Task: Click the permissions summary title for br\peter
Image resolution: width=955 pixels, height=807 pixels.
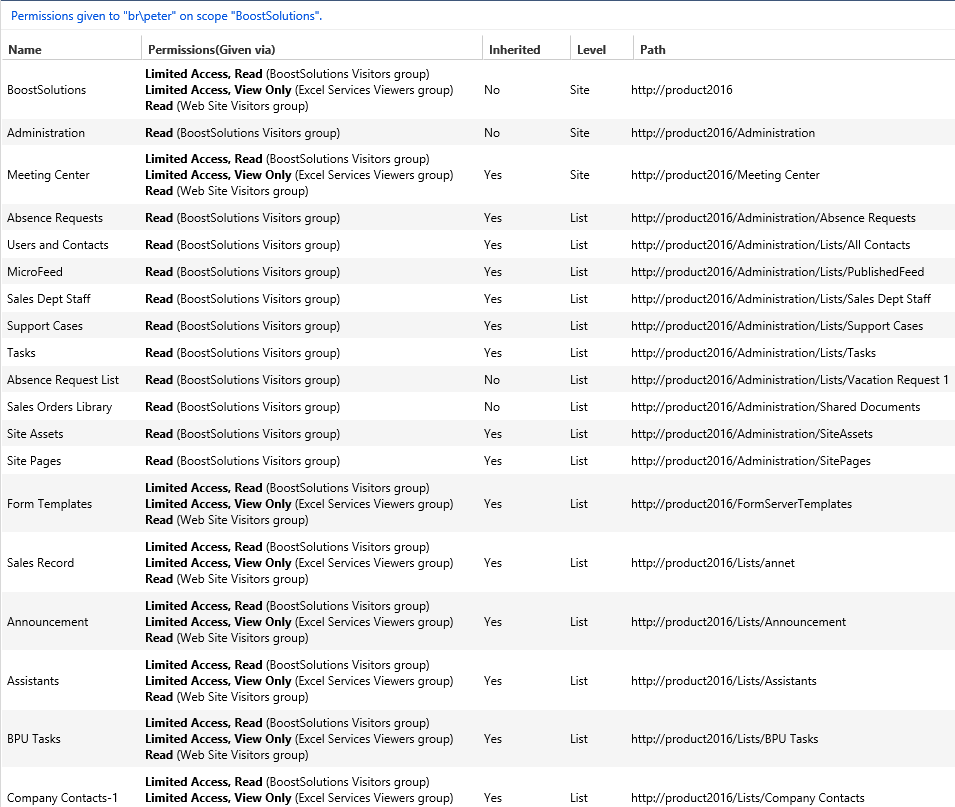Action: click(x=166, y=16)
